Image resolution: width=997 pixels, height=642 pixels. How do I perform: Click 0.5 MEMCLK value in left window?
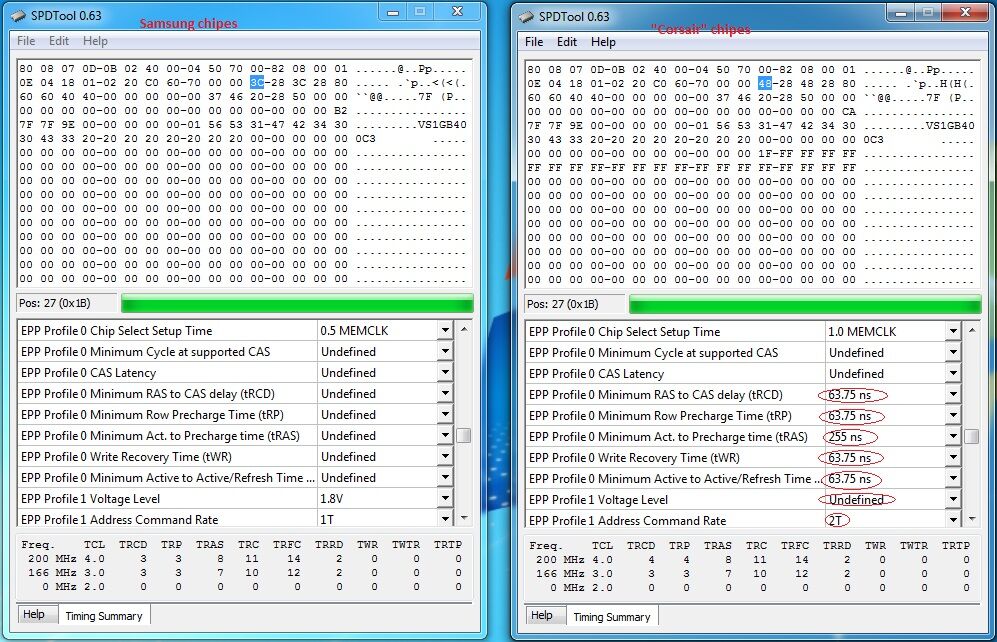tap(354, 331)
